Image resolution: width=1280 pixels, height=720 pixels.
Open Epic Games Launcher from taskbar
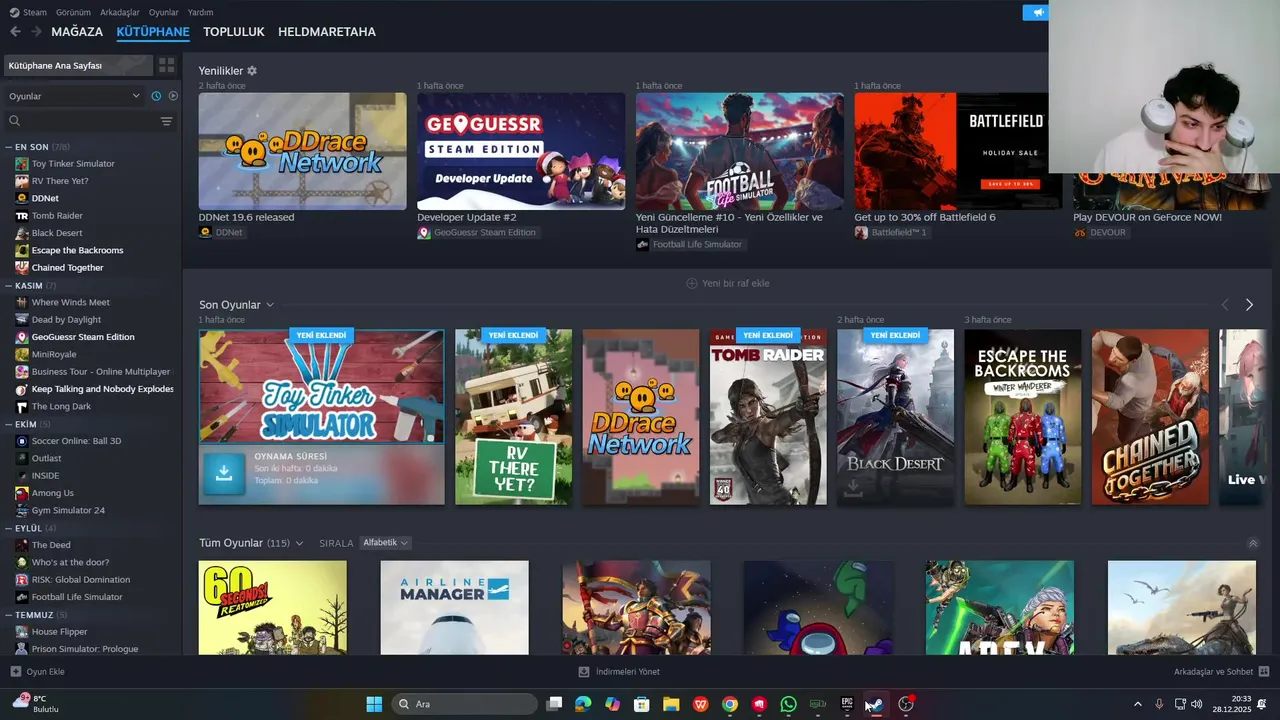847,704
